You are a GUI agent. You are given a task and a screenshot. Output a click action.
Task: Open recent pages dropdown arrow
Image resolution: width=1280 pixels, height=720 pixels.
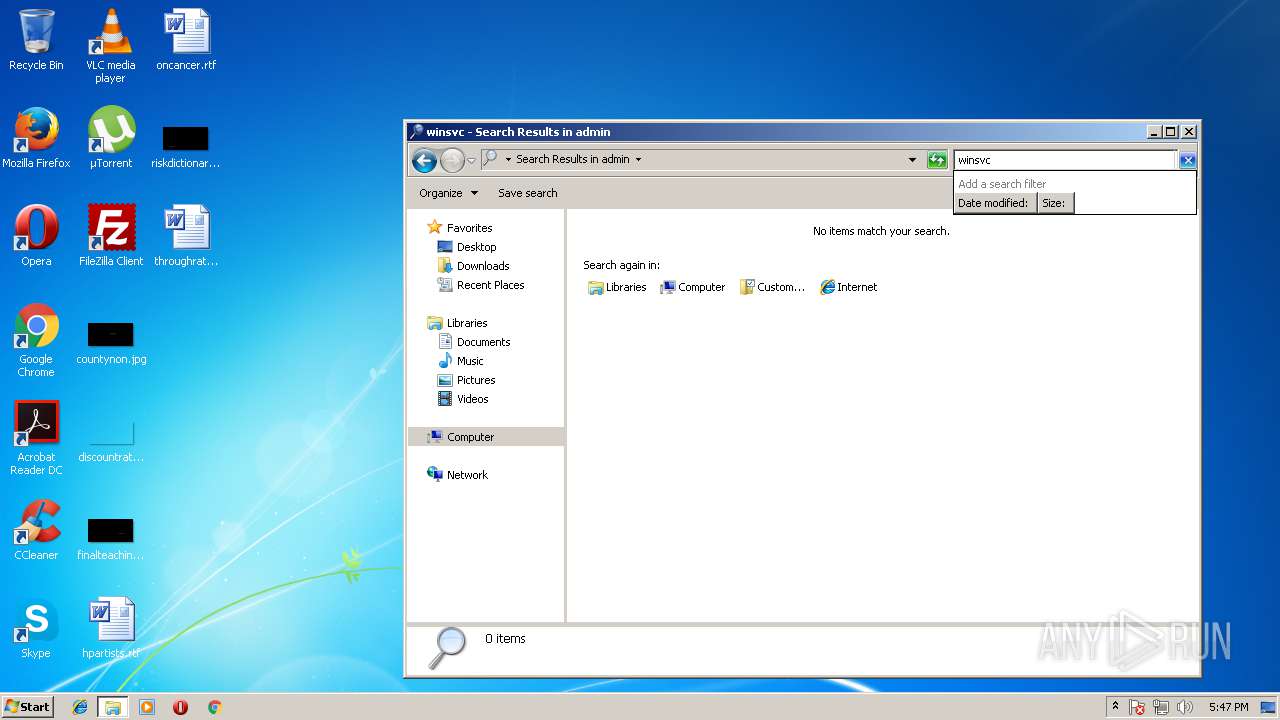471,160
